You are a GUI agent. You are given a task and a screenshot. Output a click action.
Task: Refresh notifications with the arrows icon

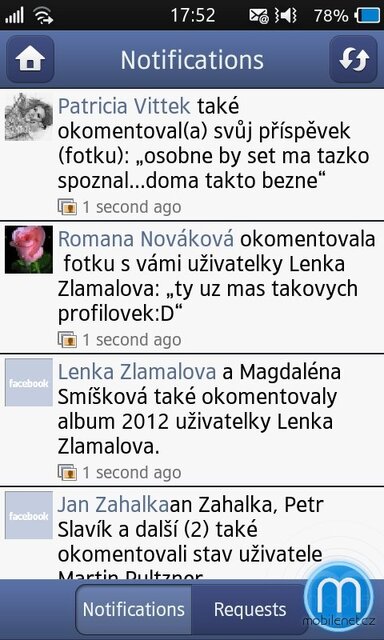(x=353, y=59)
